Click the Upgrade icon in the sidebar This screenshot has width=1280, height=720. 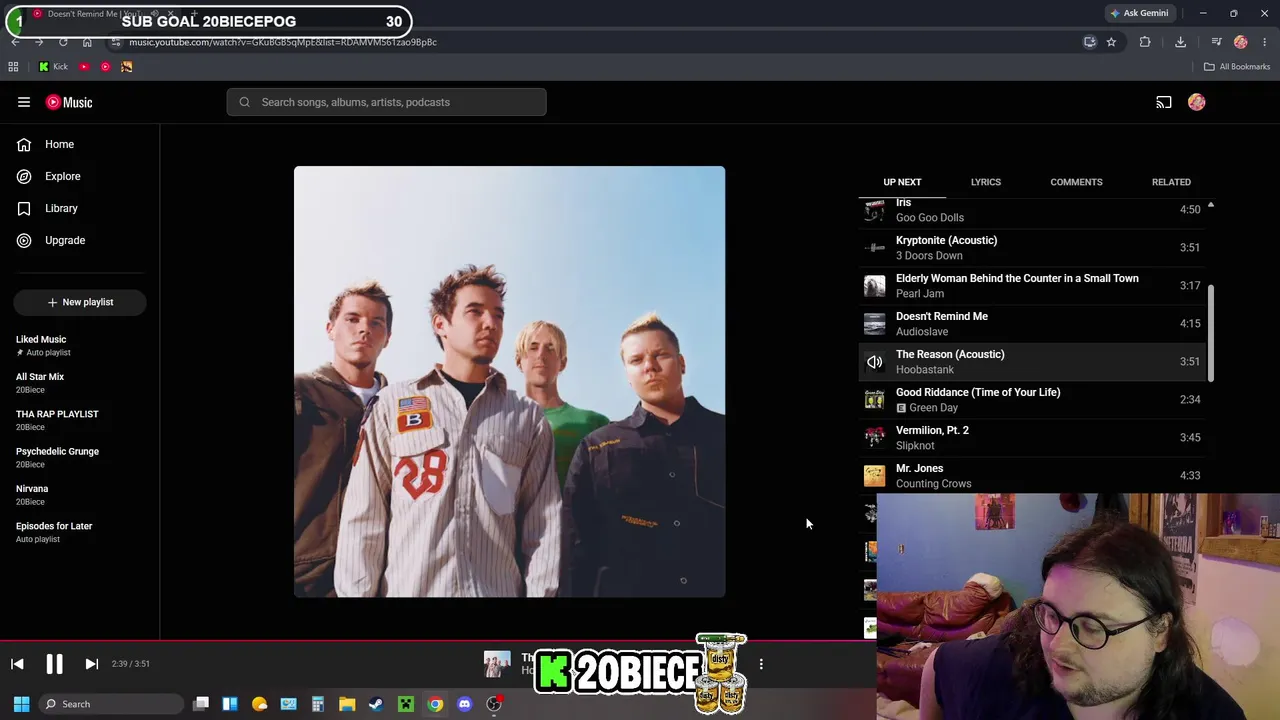click(24, 240)
